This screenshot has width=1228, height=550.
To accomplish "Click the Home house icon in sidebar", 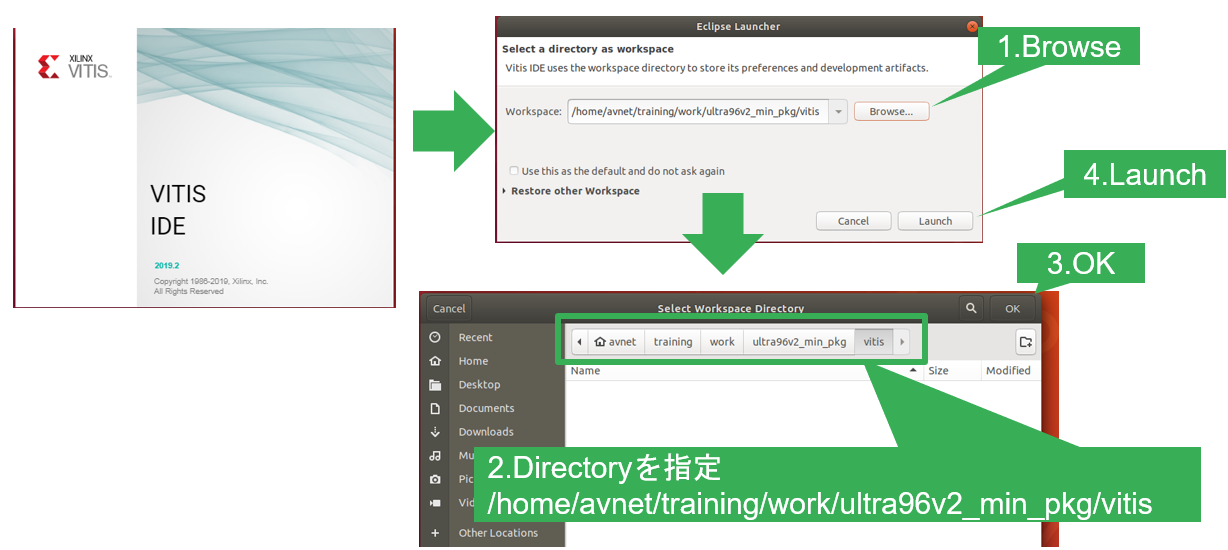I will point(435,361).
